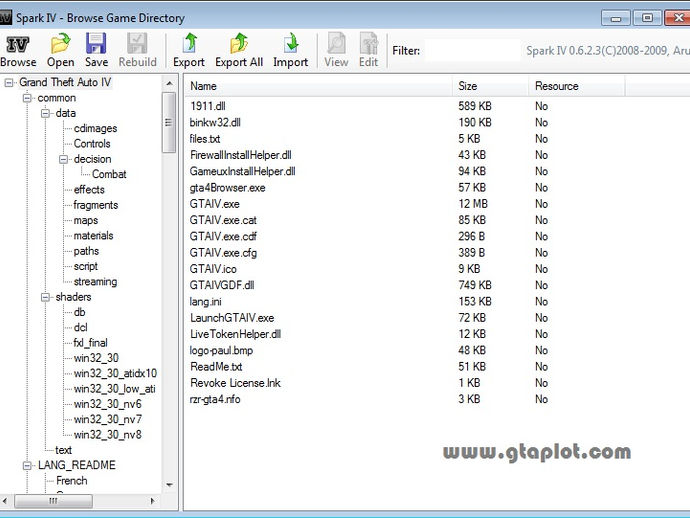Screen dimensions: 690x518
Task: Open the fragments folder
Action: pyautogui.click(x=95, y=205)
